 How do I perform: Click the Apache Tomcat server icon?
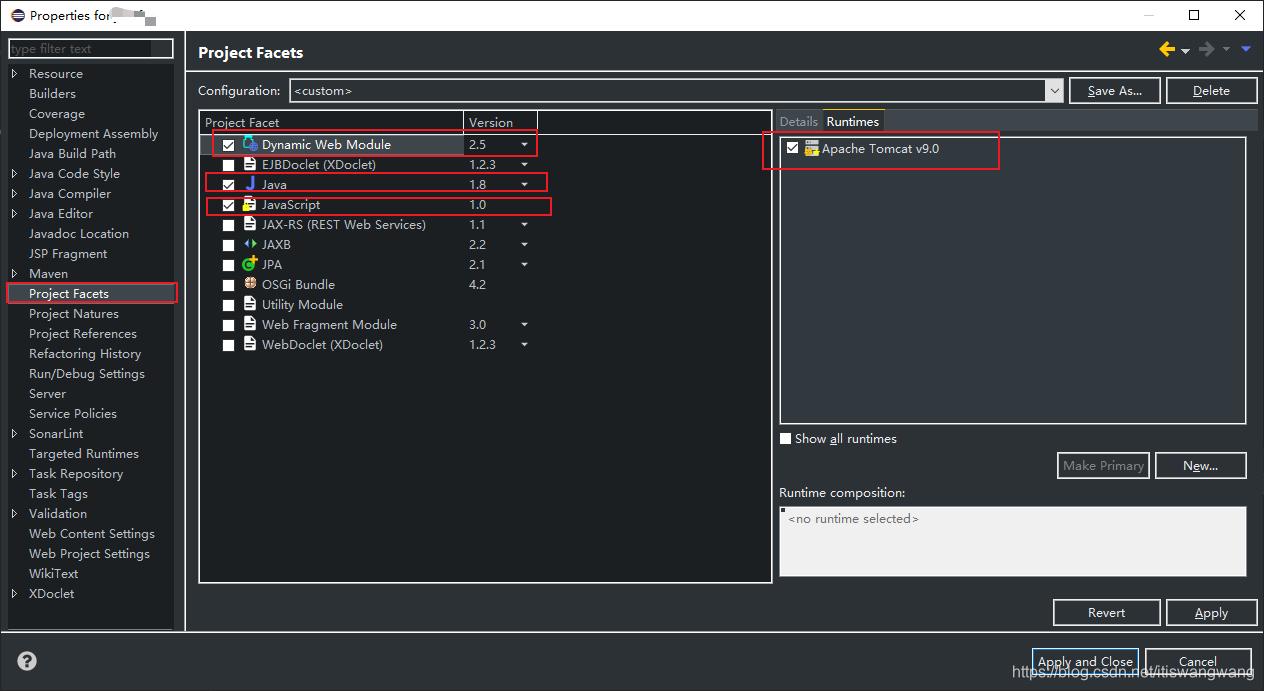click(811, 148)
